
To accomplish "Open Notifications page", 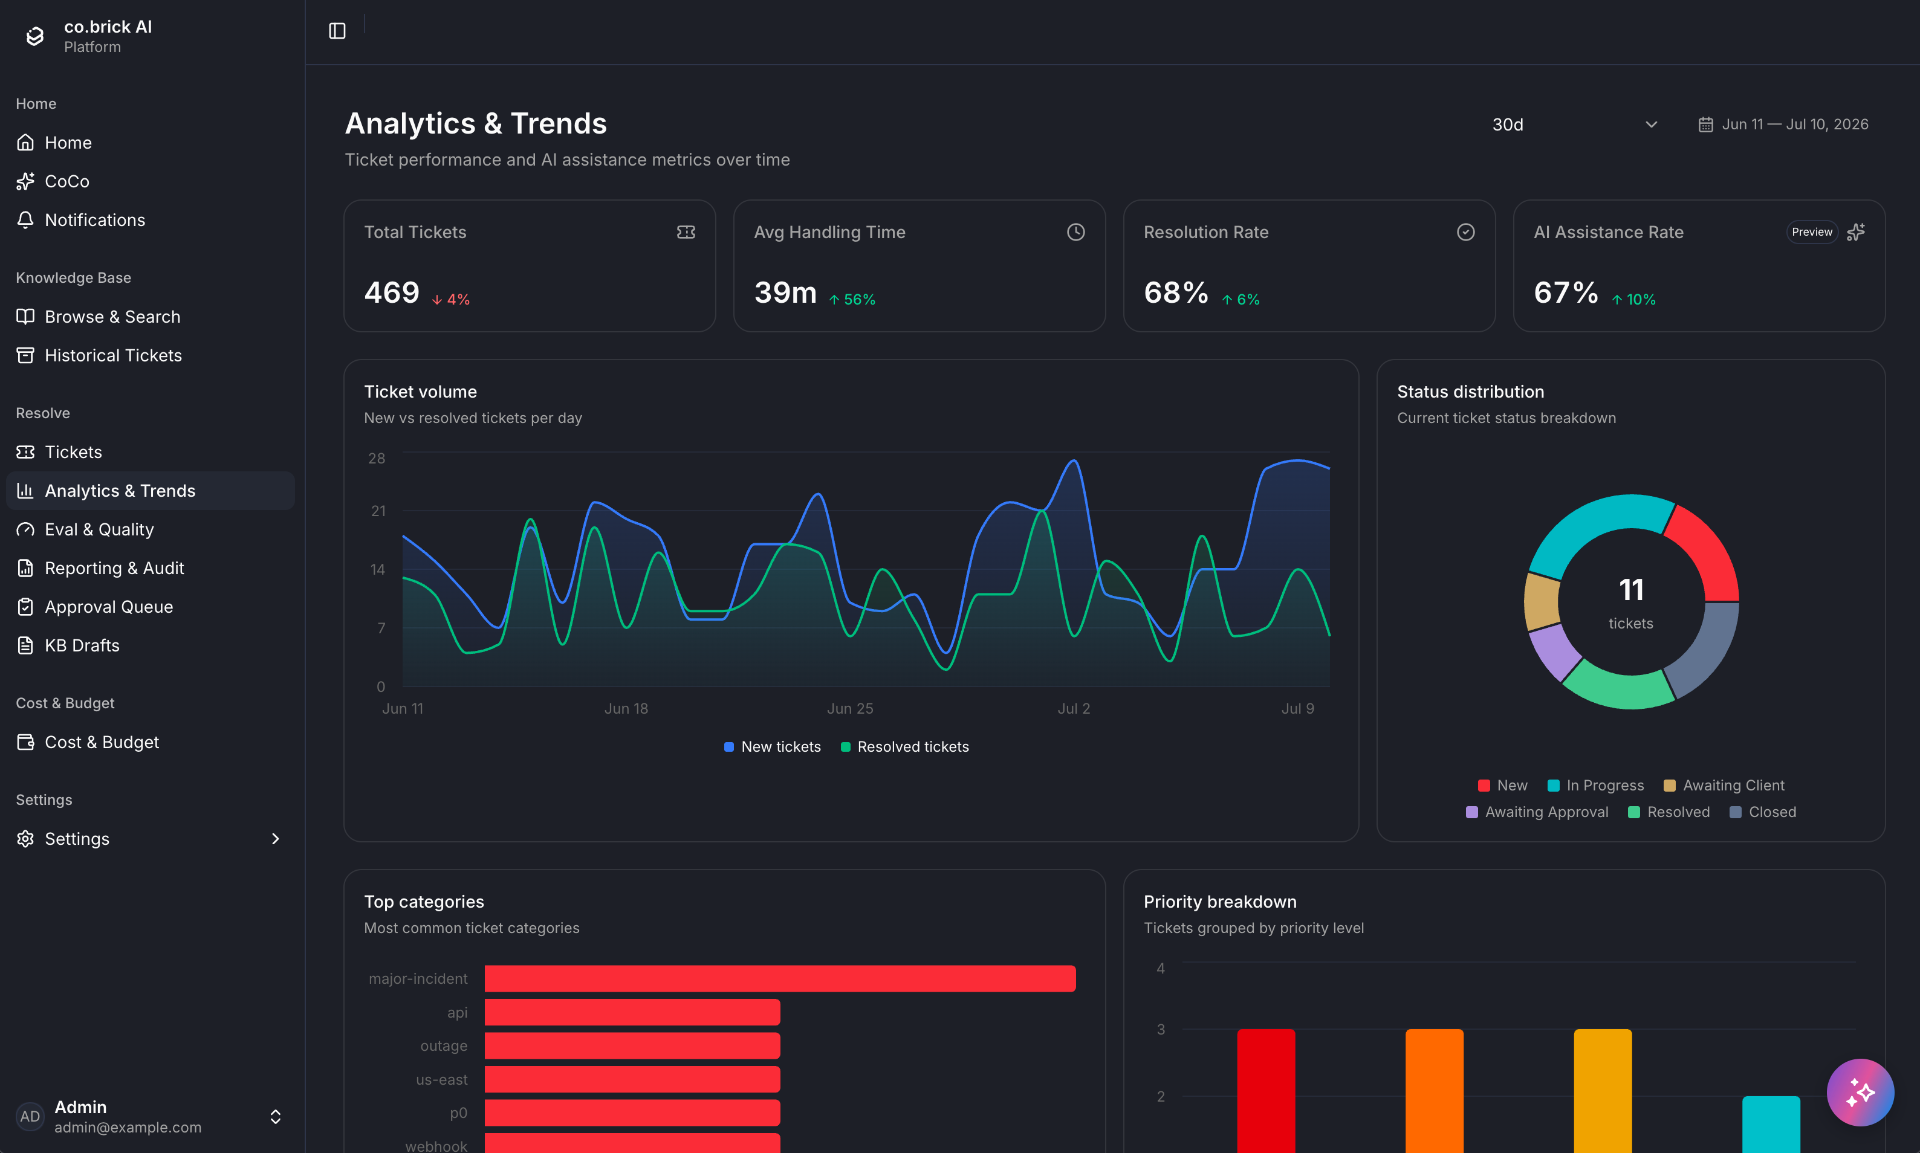I will [151, 220].
